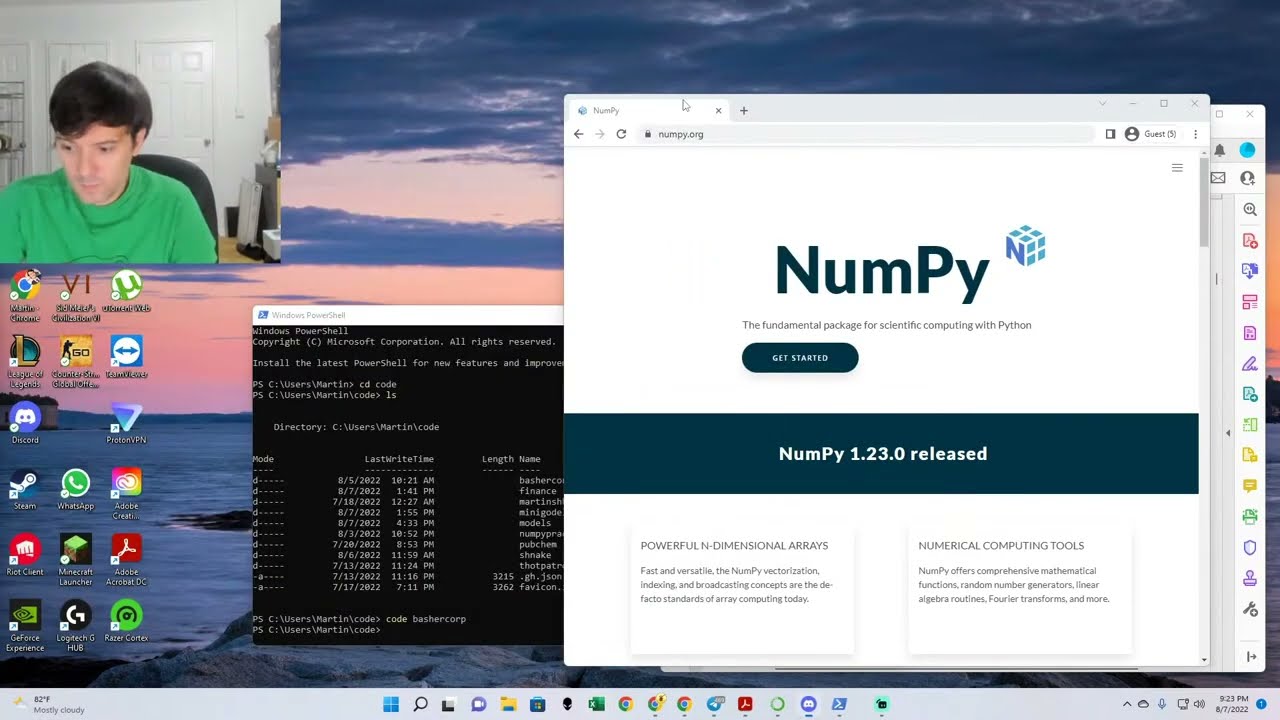
Task: Click the 'POWERFUL N-DIMENSIONAL ARRAYS' heading
Action: pyautogui.click(x=734, y=546)
